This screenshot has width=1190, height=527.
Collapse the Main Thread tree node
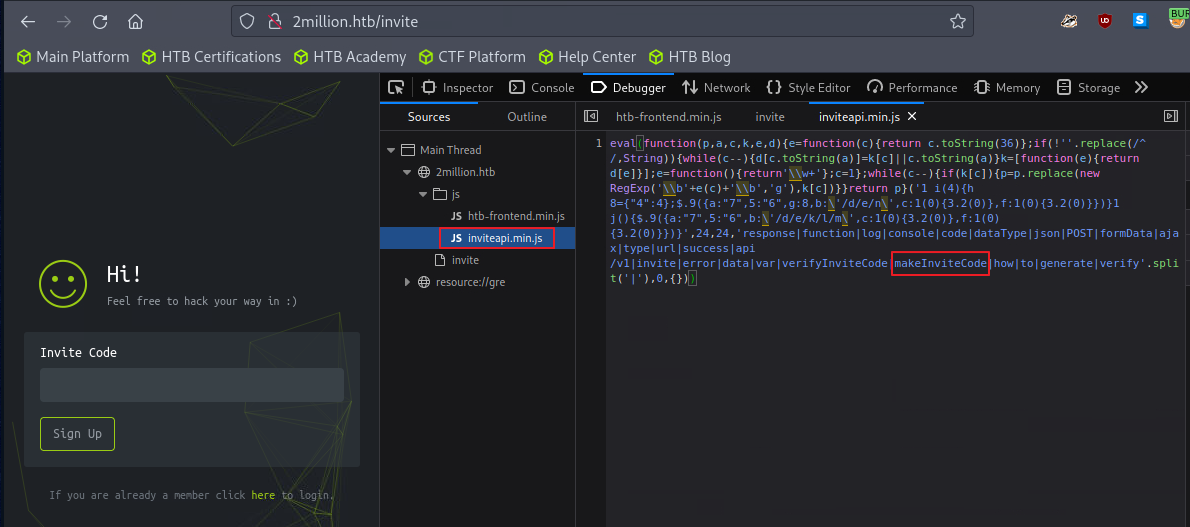point(391,150)
